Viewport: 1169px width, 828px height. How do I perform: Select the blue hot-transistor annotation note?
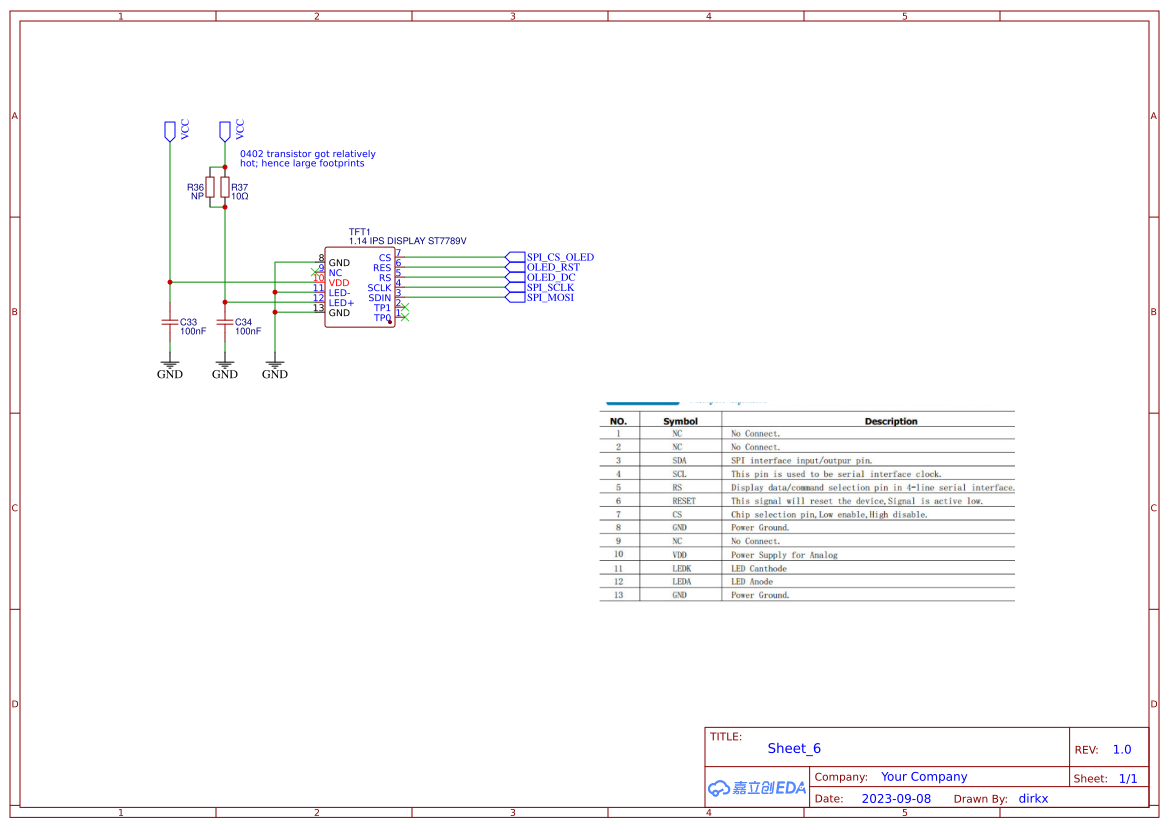coord(307,157)
